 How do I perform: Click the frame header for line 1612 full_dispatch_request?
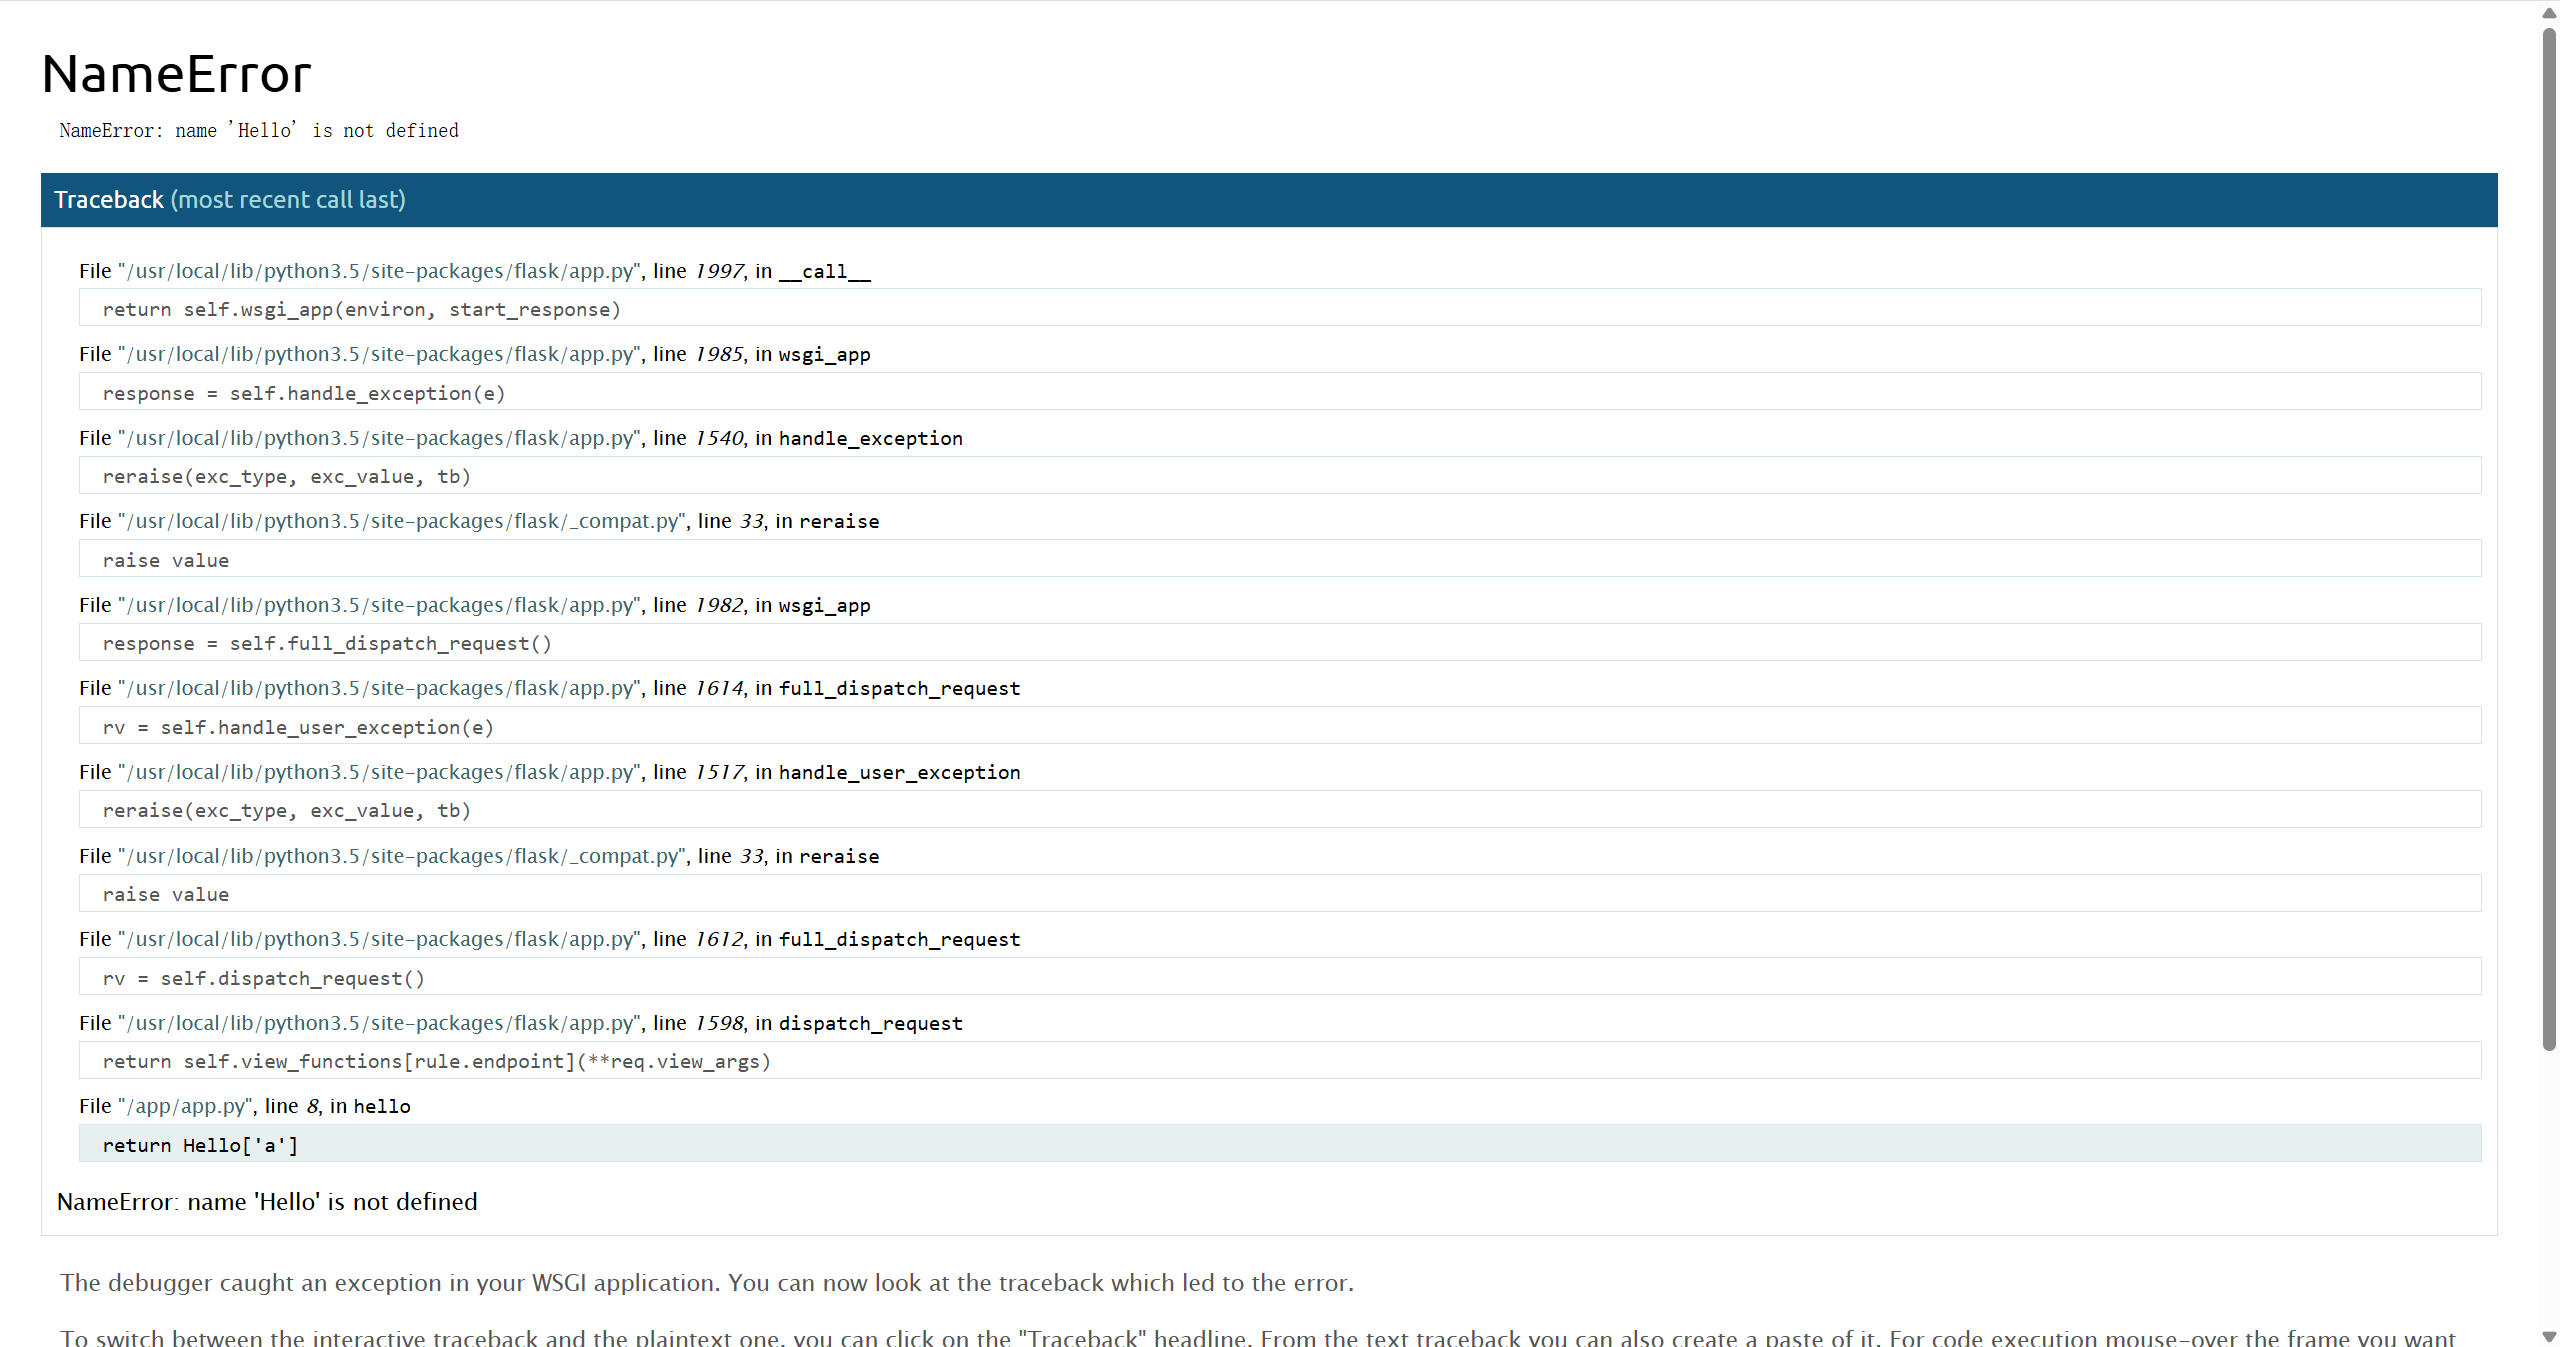coord(550,939)
